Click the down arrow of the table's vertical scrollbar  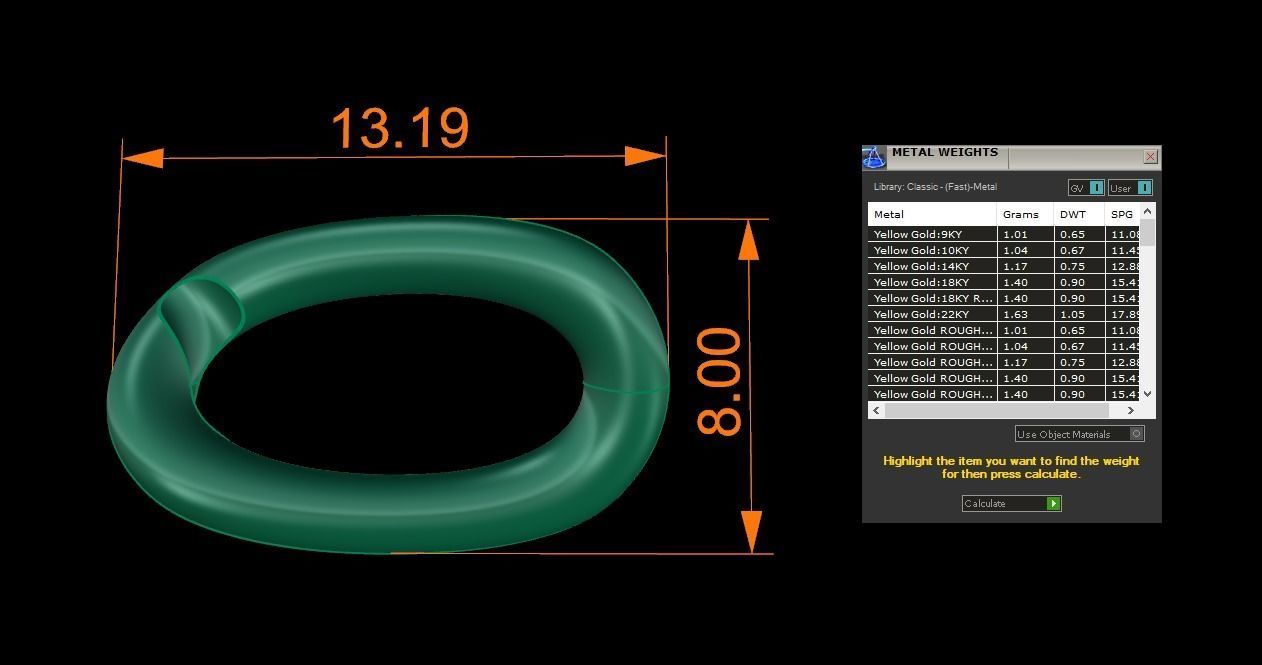tap(1147, 394)
